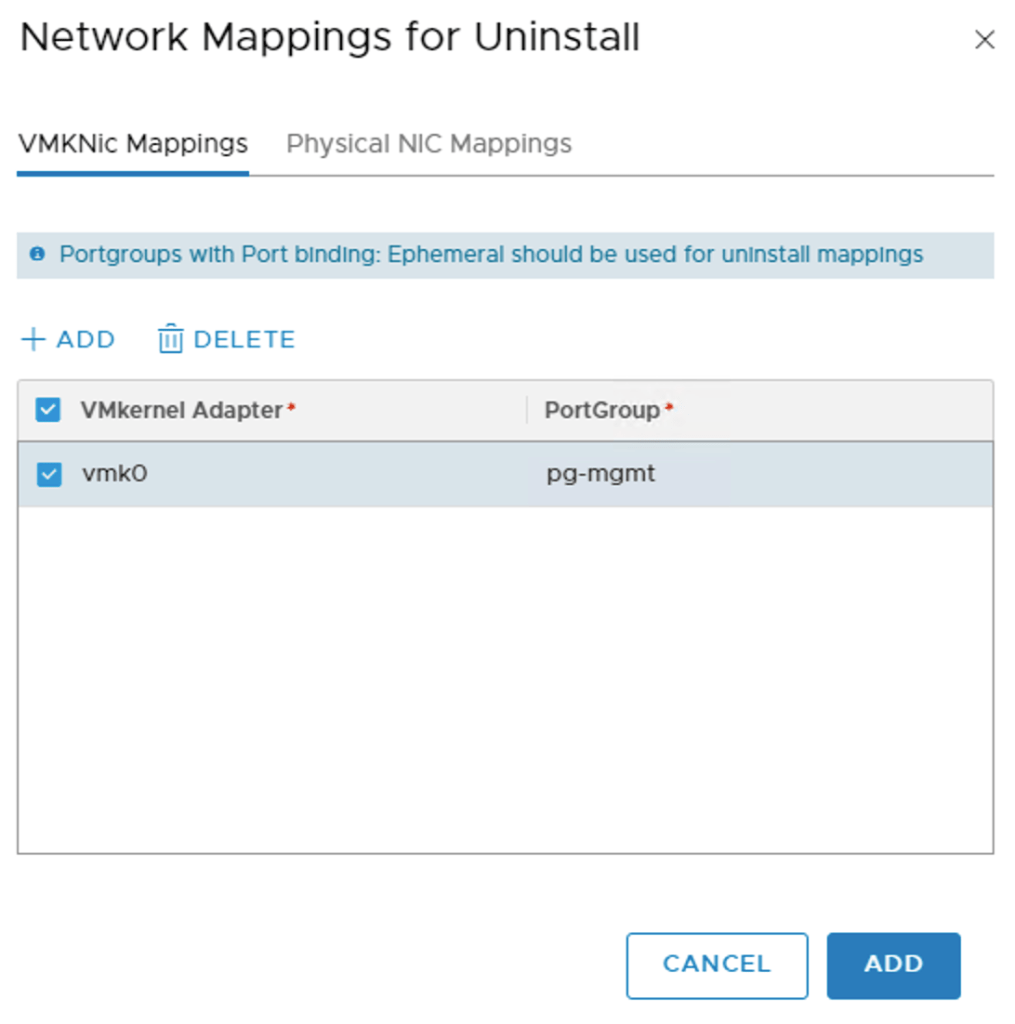Click the Ephemeral port binding info message

click(490, 255)
